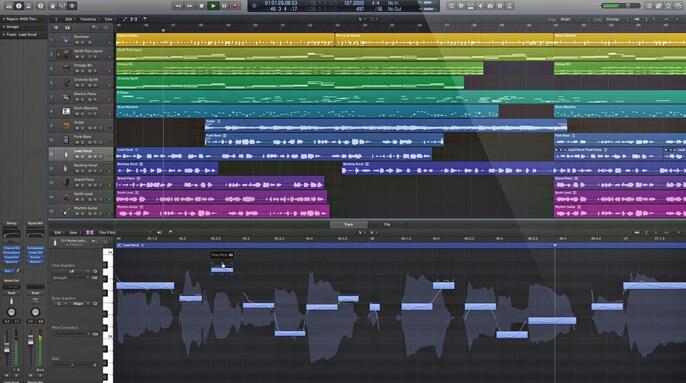Viewport: 686px width, 383px height.
Task: Click the Bus 1 send slot
Action: [8, 271]
